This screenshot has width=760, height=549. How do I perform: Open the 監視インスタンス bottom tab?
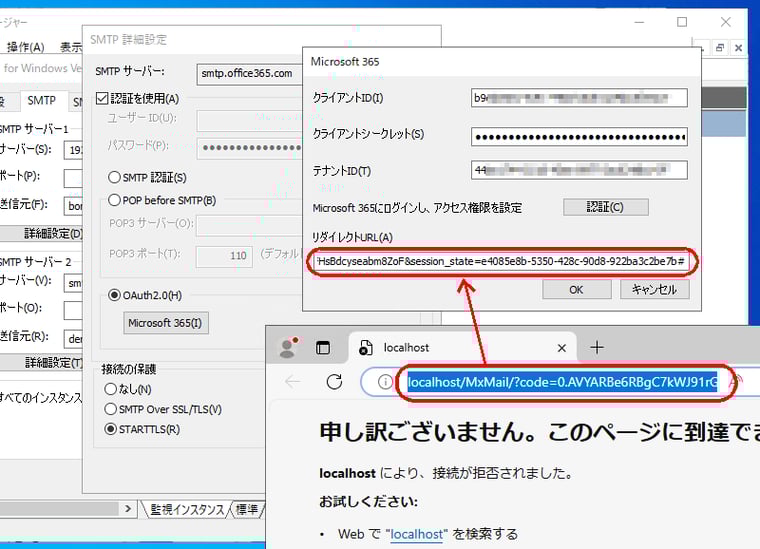point(187,509)
